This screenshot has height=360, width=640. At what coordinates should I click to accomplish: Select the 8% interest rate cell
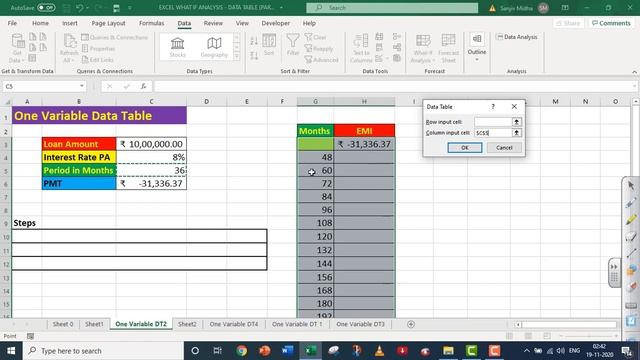click(x=151, y=157)
